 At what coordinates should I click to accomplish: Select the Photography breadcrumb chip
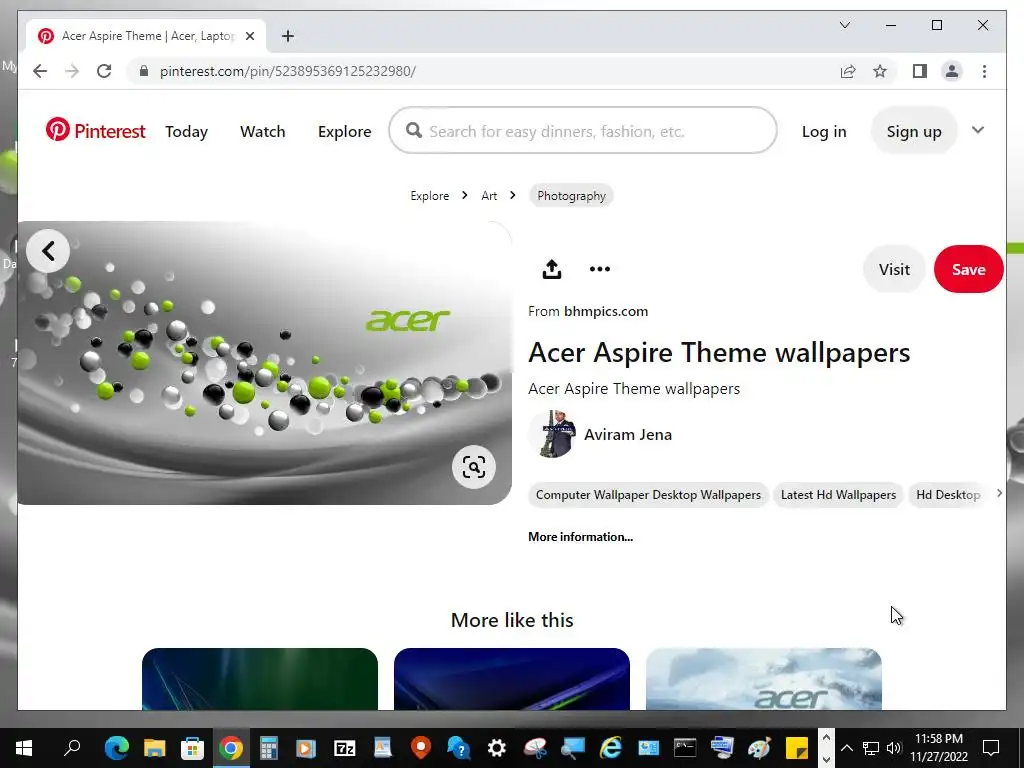click(571, 196)
